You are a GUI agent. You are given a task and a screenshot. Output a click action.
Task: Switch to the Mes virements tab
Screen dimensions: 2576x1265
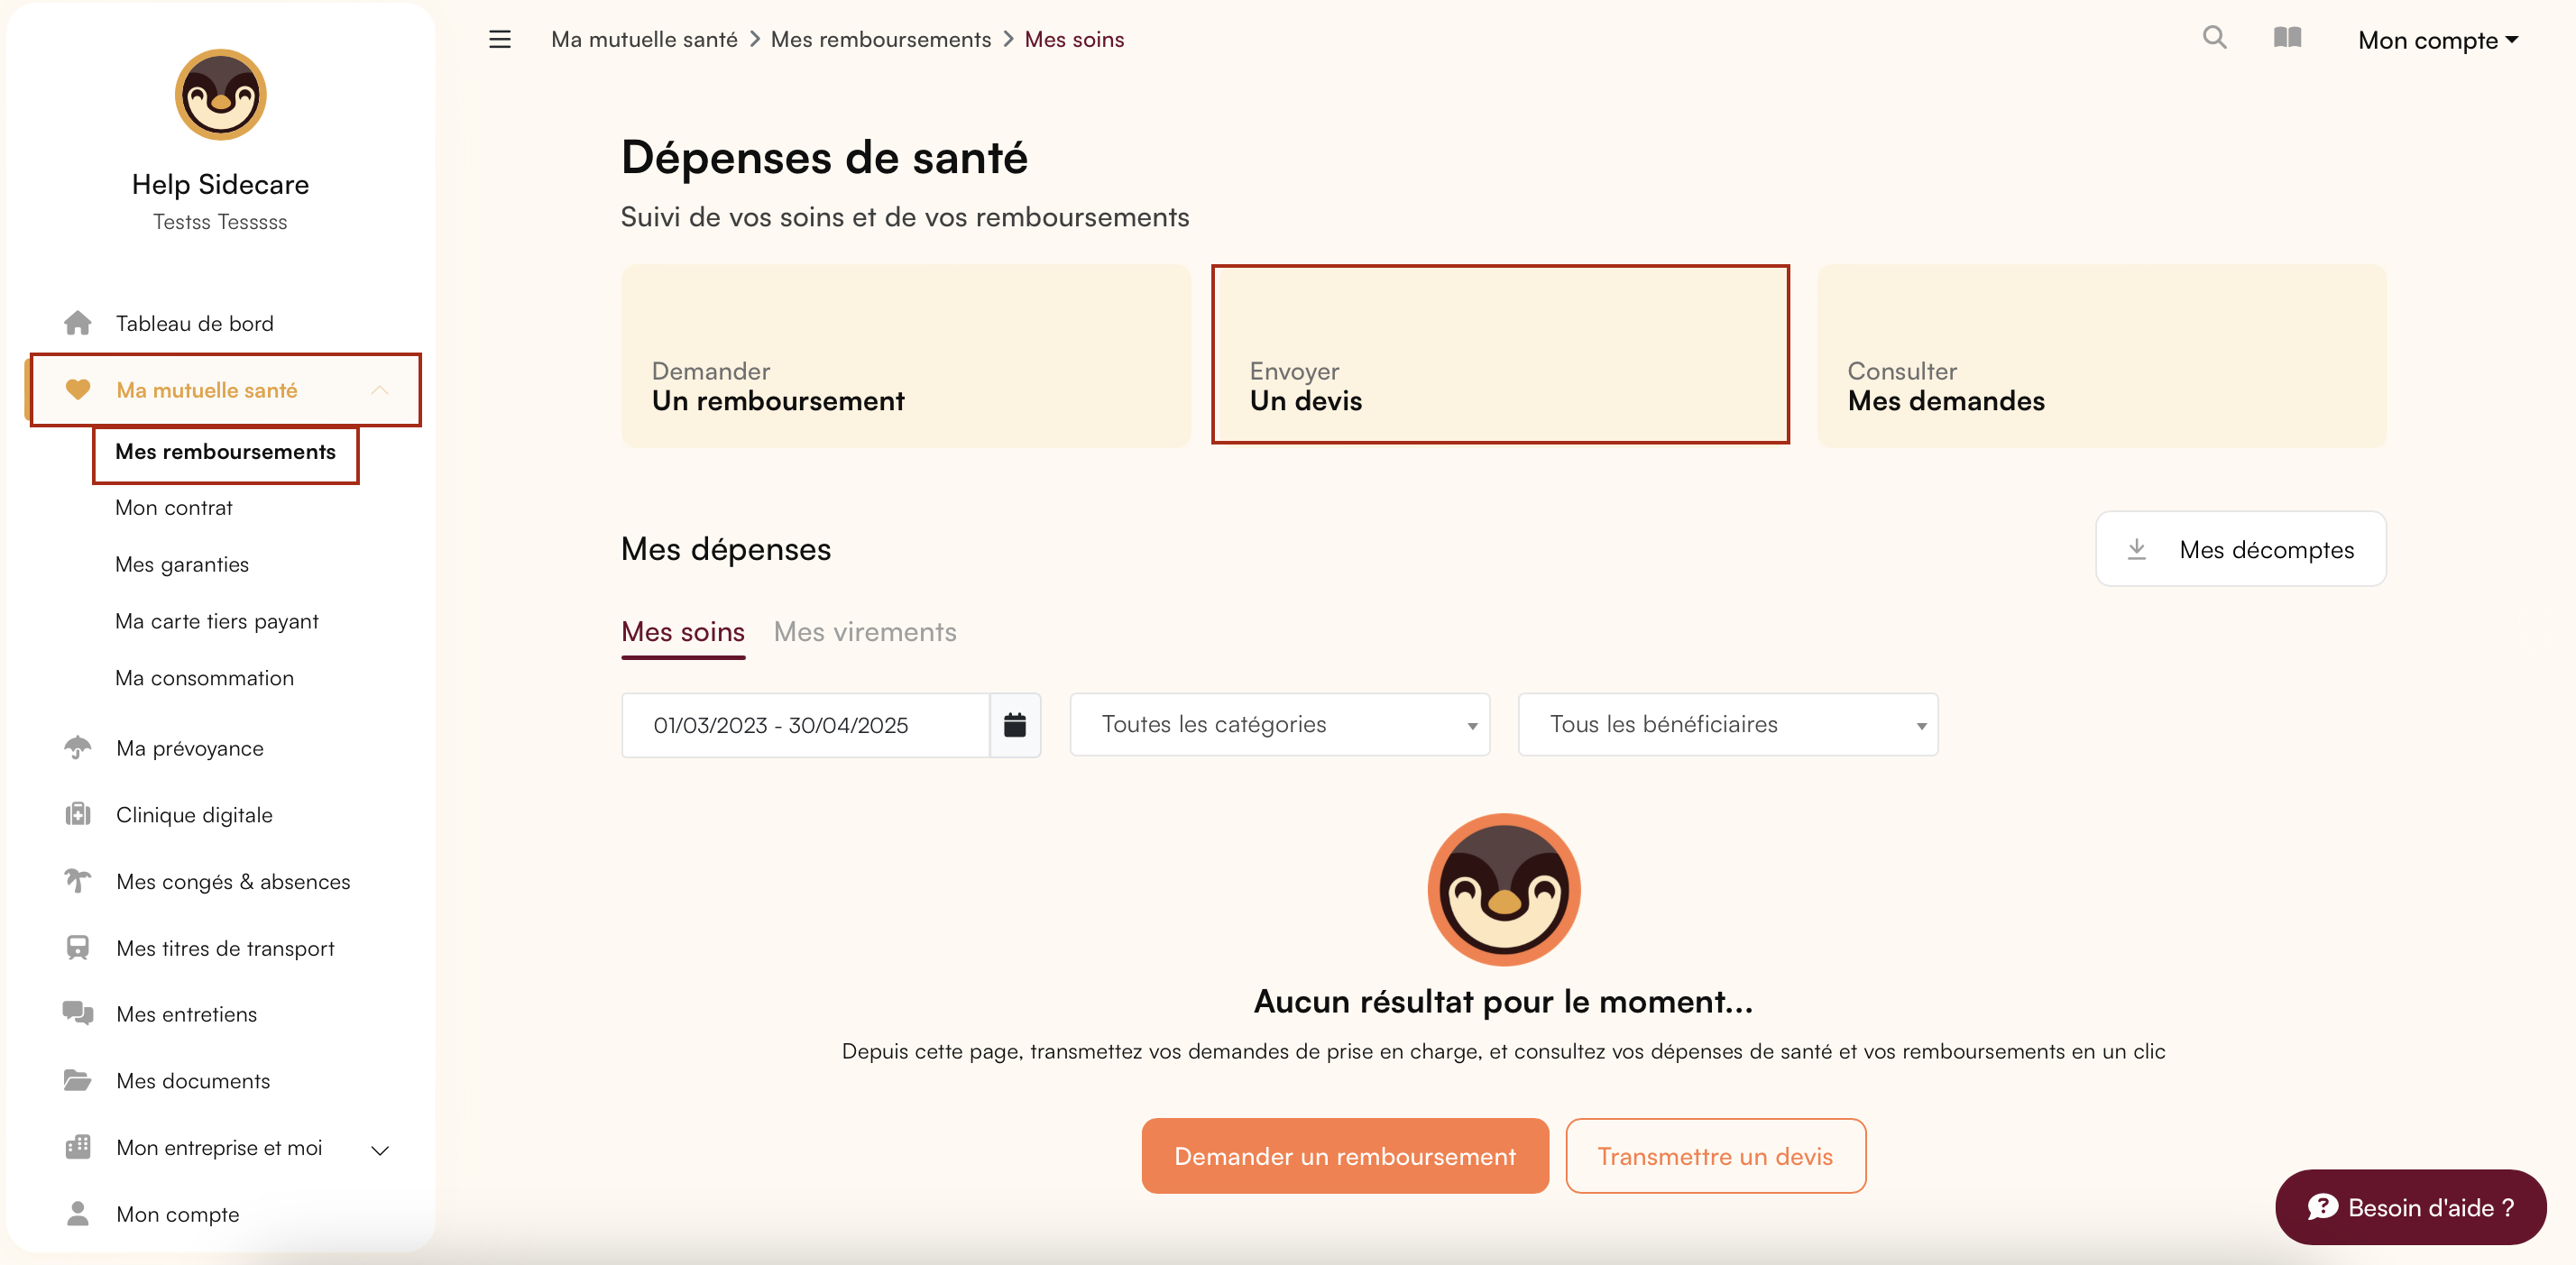(x=865, y=632)
